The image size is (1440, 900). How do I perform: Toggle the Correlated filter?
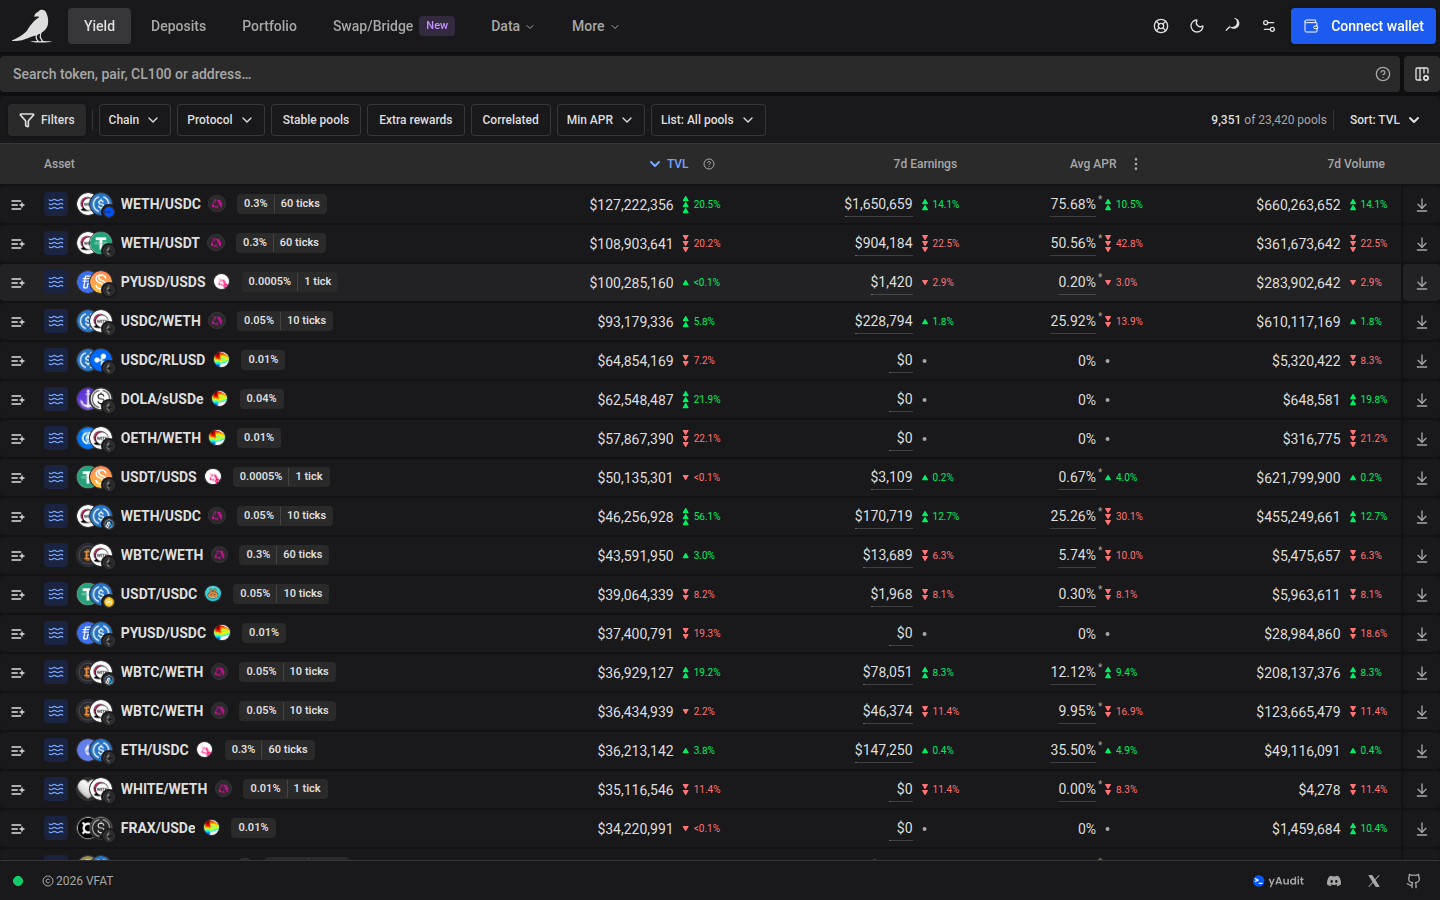[510, 120]
